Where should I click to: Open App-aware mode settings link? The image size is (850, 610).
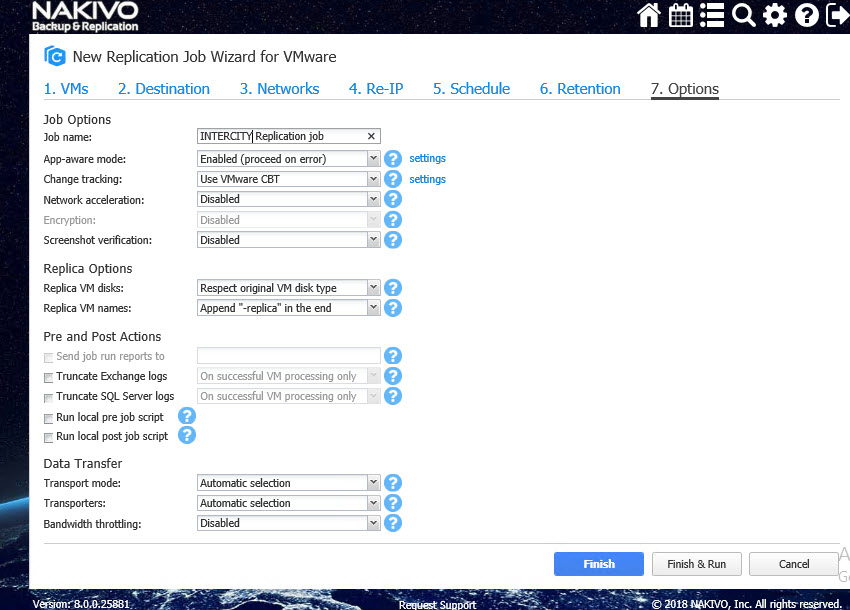coord(427,158)
